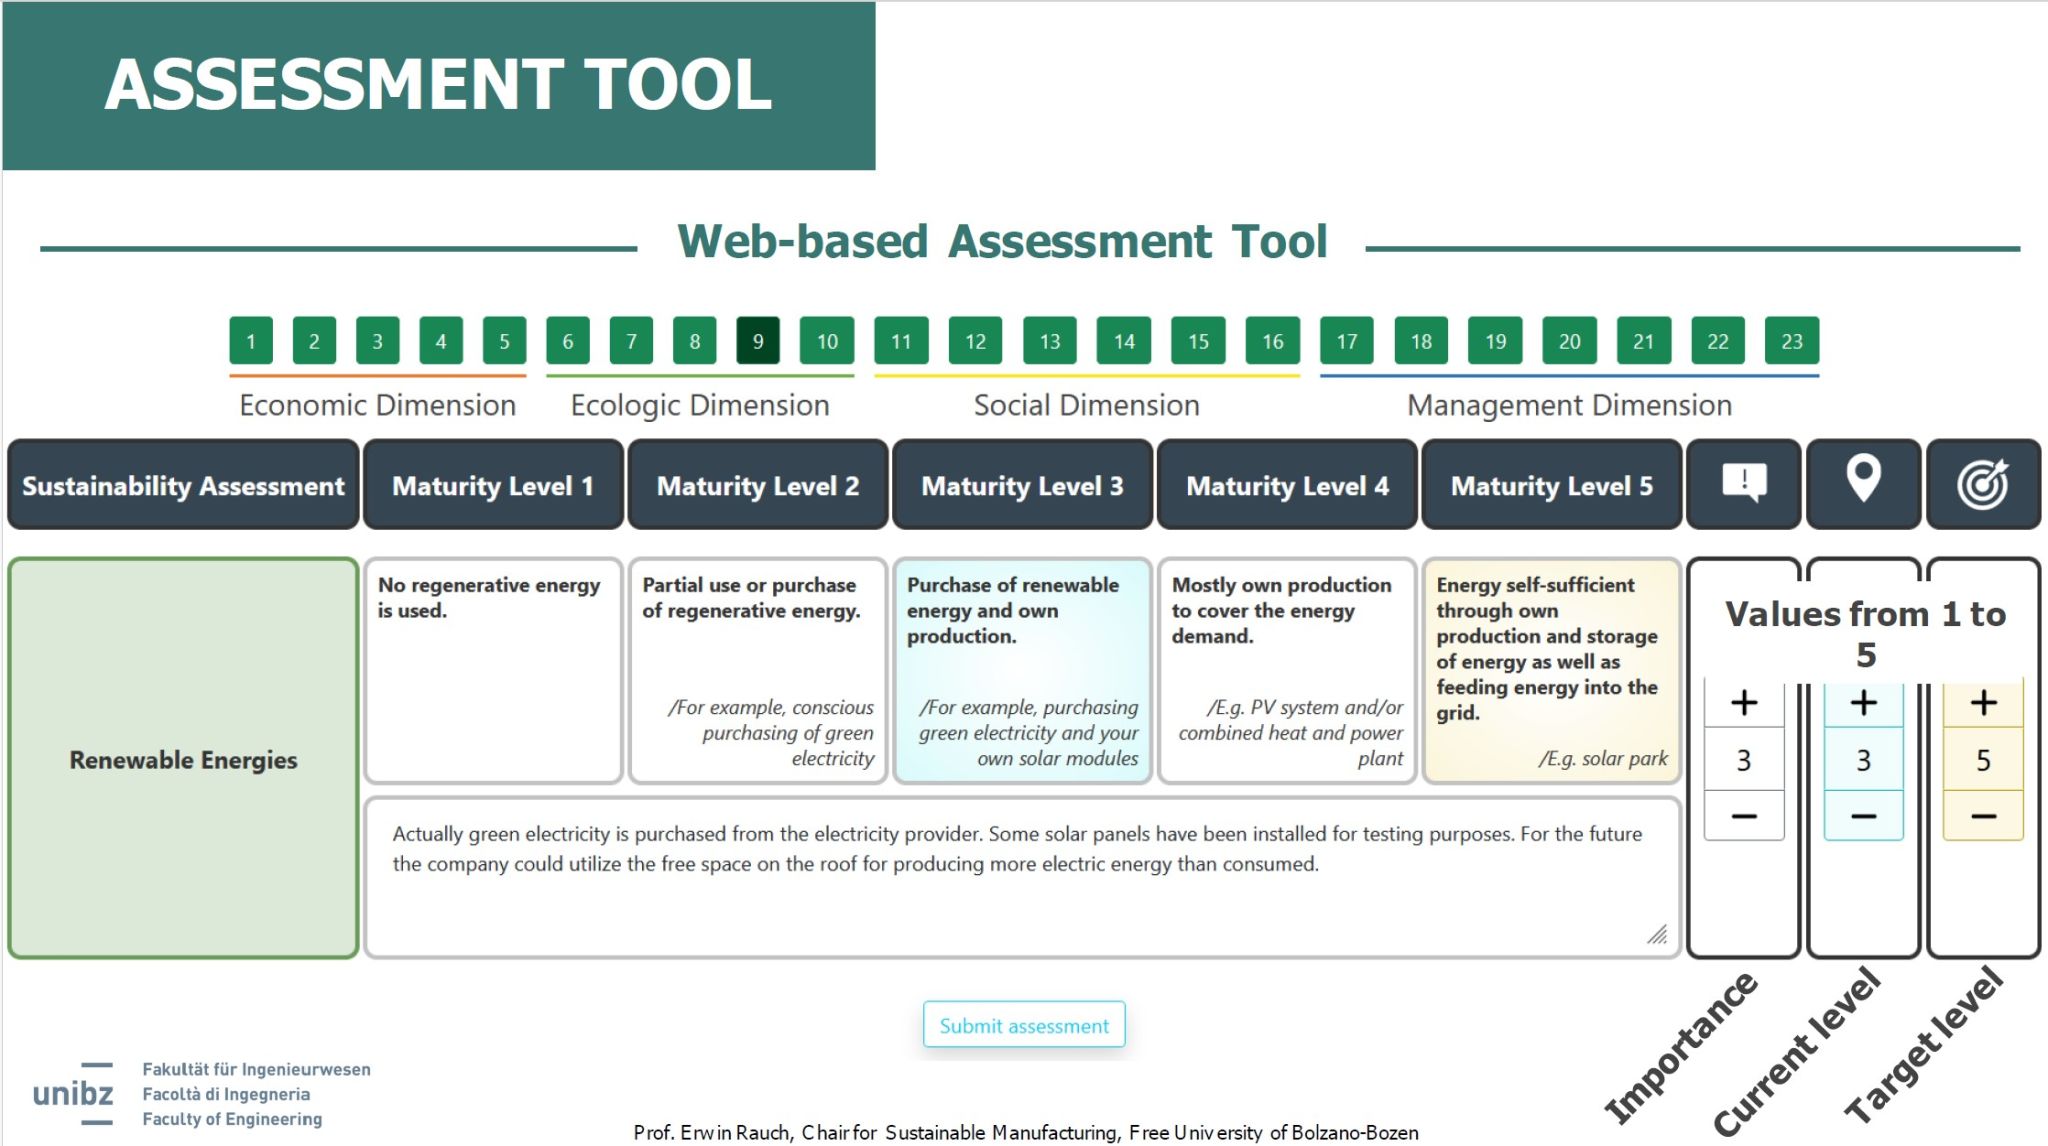Click the 'Values from 1 to 5' tooltip

click(x=1865, y=633)
